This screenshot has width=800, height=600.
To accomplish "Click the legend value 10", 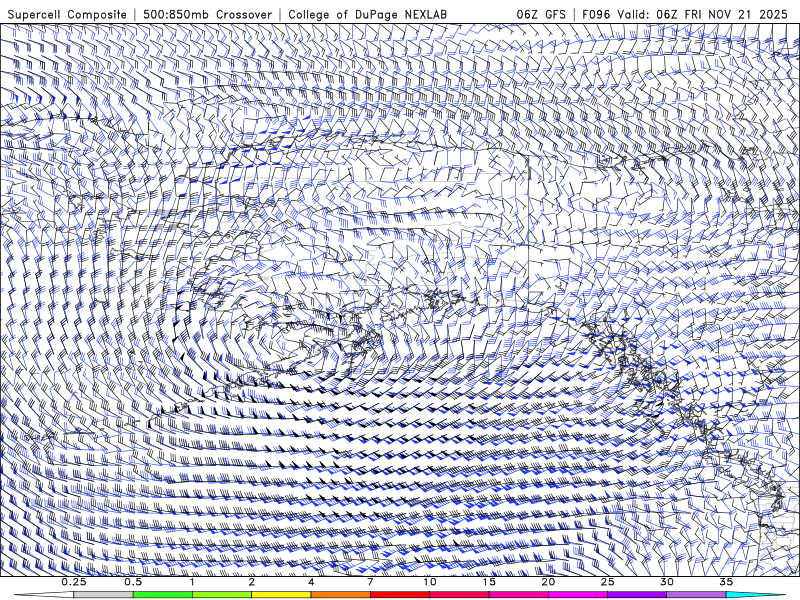I will pos(430,582).
